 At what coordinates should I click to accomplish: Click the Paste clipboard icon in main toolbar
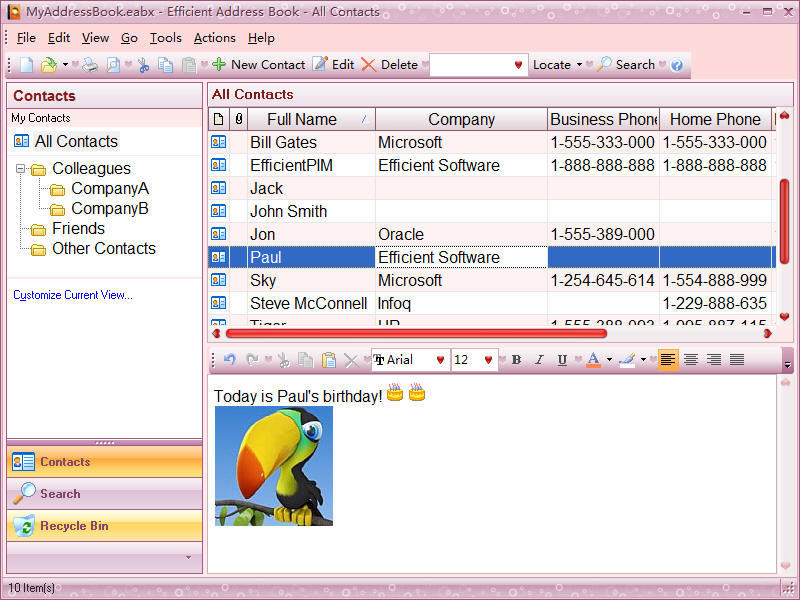pos(189,65)
